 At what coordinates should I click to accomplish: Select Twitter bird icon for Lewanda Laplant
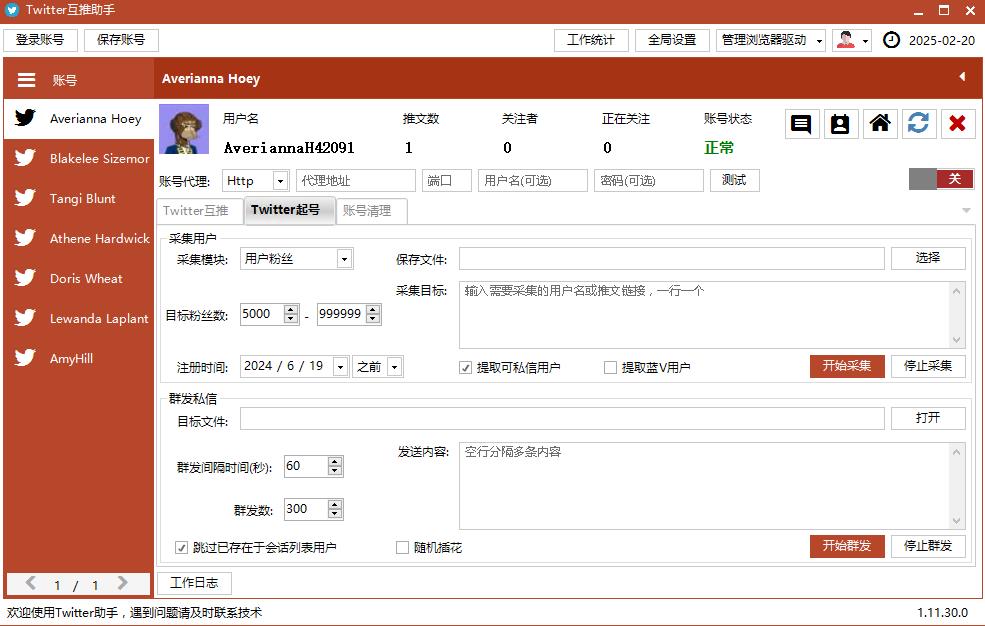pyautogui.click(x=25, y=318)
